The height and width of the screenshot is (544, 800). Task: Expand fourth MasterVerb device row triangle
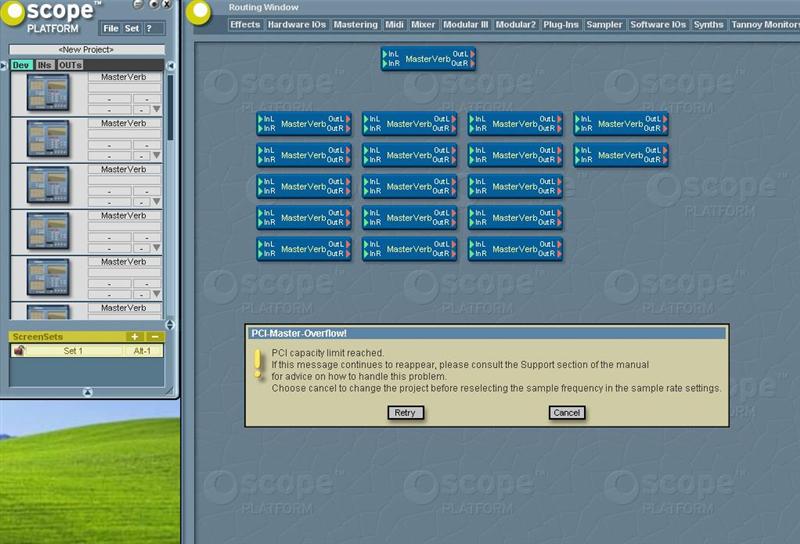click(x=157, y=248)
